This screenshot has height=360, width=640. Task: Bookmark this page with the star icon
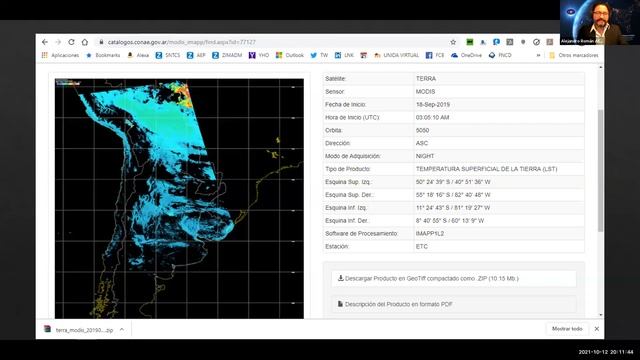453,42
